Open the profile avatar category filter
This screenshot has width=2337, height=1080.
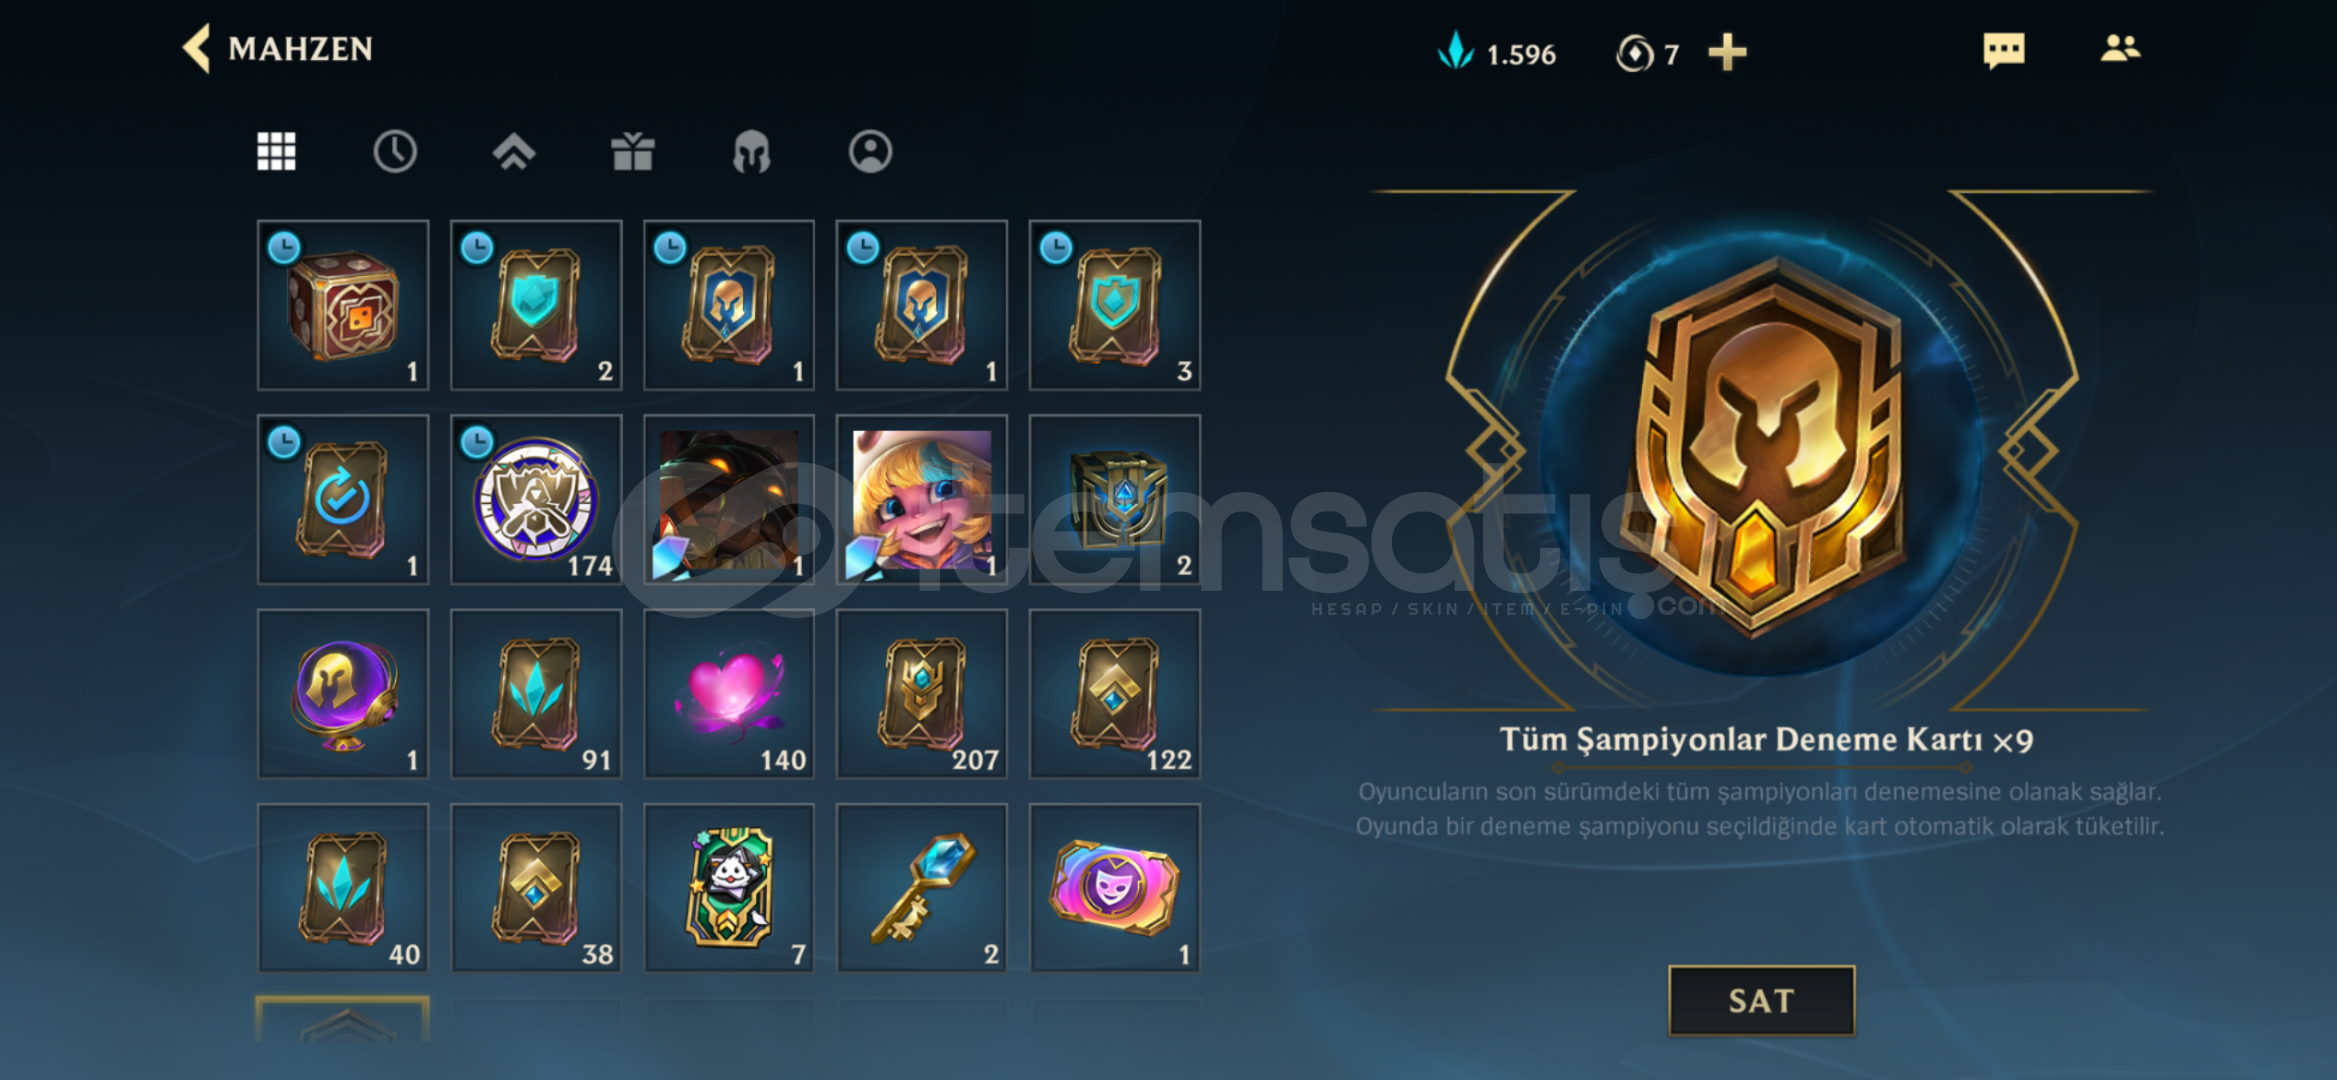870,152
